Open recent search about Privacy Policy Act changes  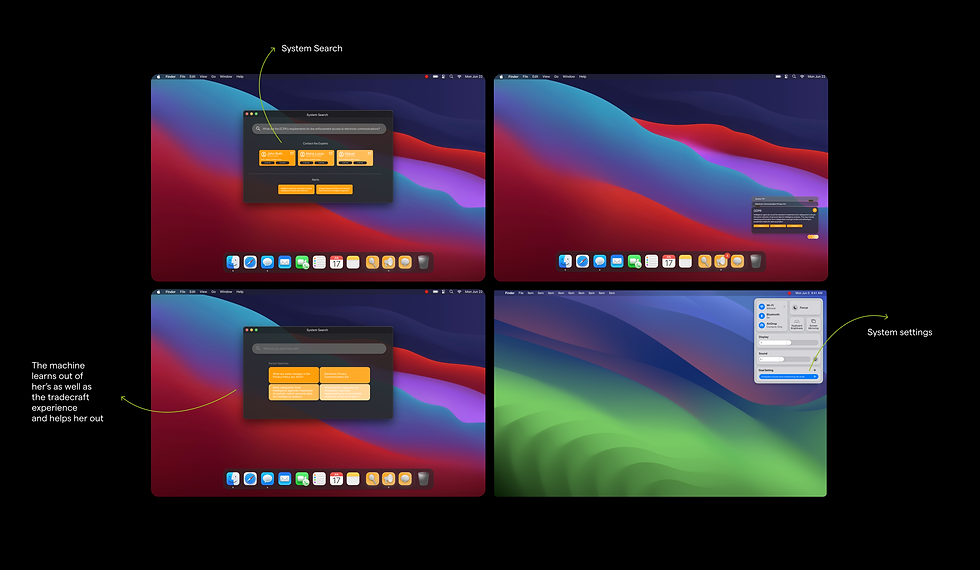pos(294,375)
